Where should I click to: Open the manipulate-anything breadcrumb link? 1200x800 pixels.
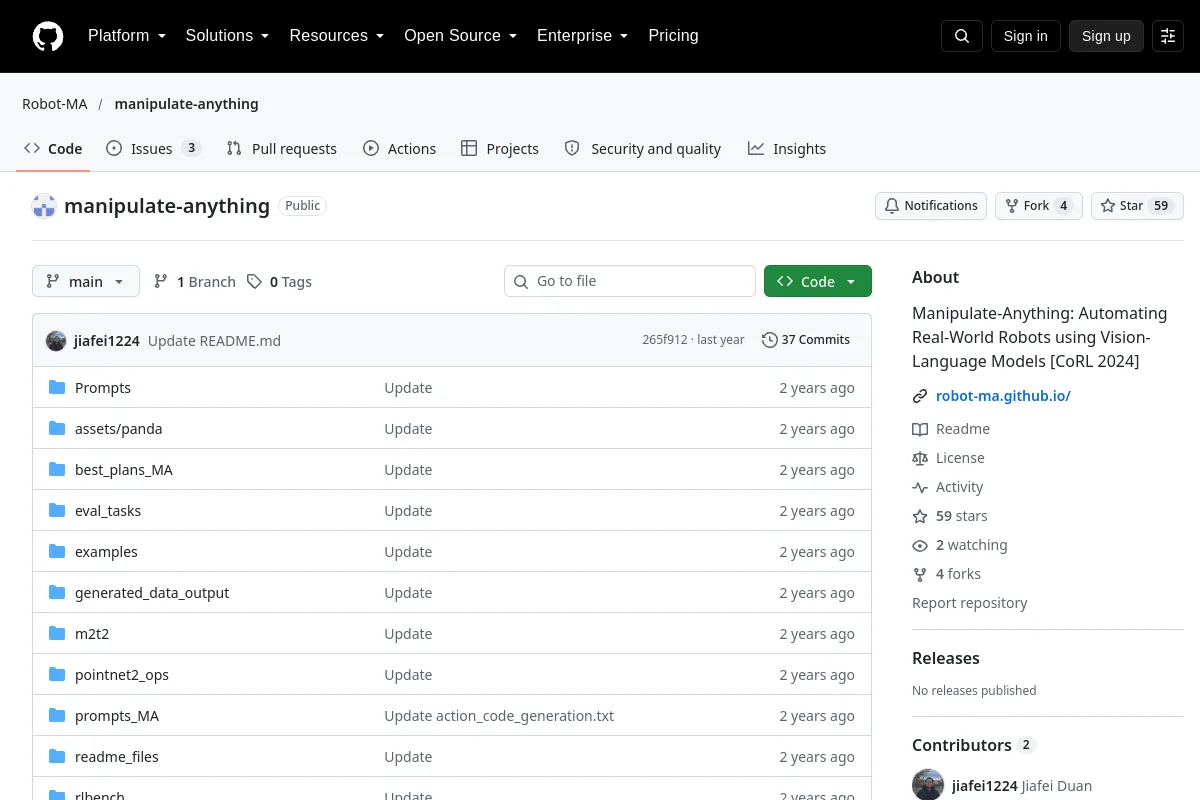(186, 104)
